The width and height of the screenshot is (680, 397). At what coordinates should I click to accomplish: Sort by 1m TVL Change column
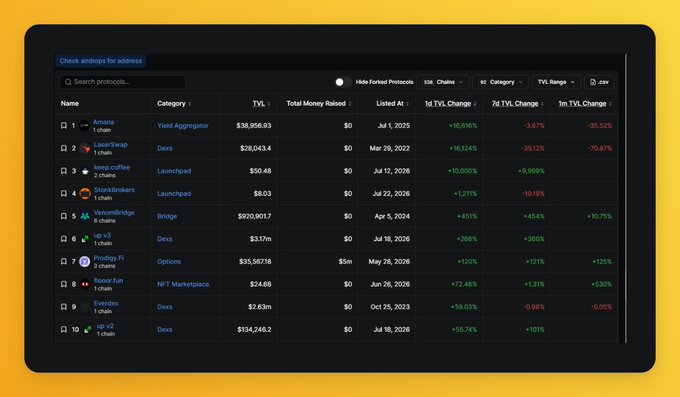pyautogui.click(x=585, y=103)
